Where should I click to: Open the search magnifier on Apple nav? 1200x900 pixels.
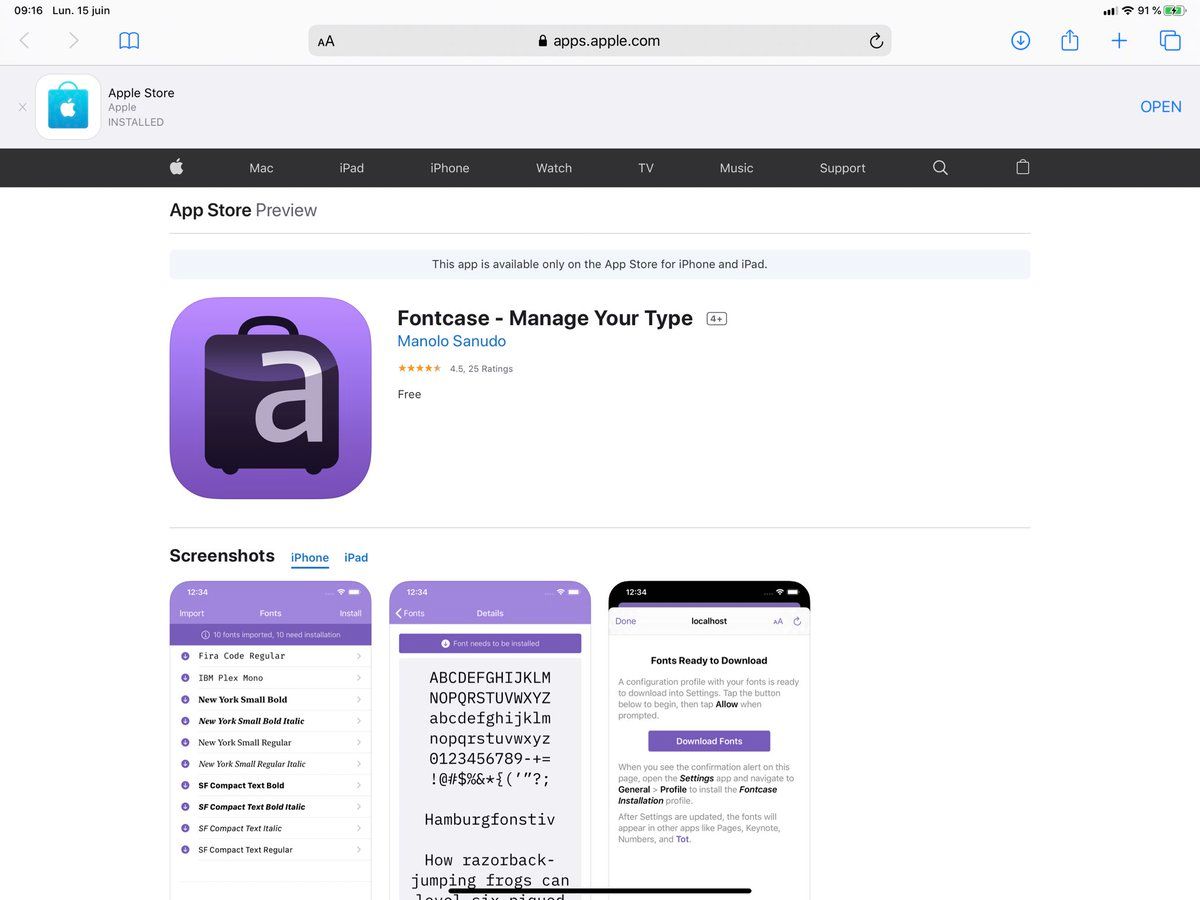[940, 168]
